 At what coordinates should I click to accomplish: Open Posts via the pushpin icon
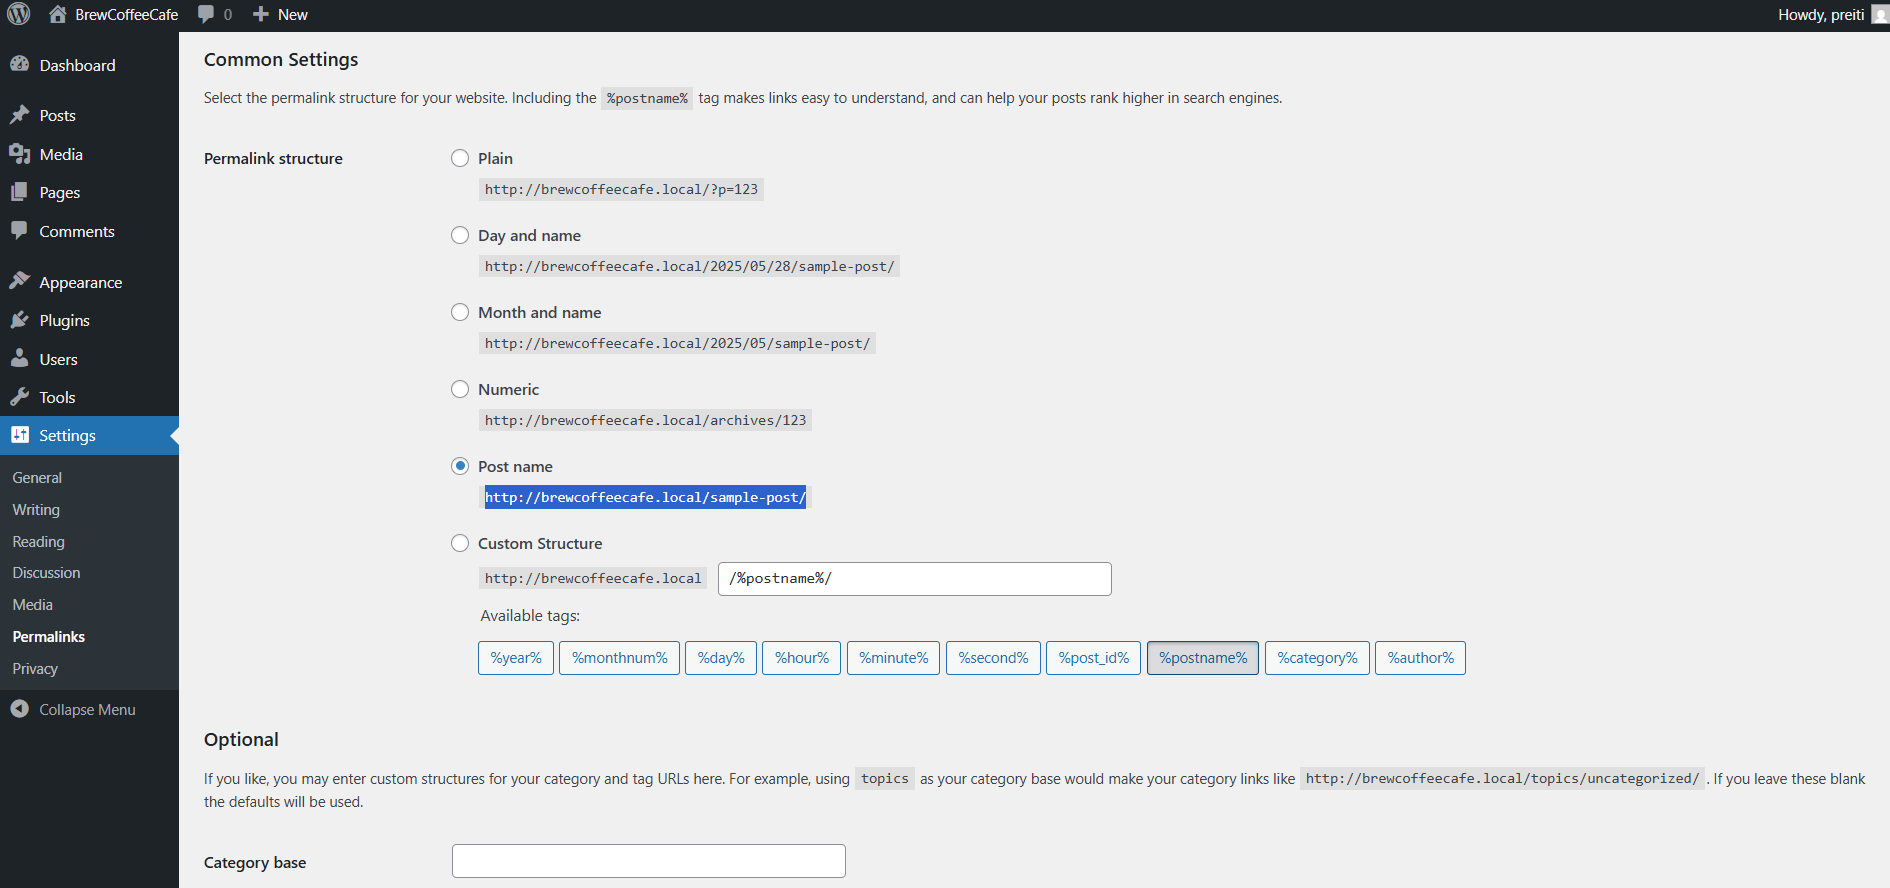pyautogui.click(x=19, y=114)
